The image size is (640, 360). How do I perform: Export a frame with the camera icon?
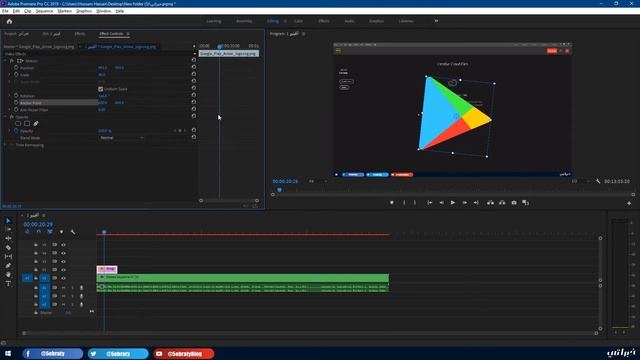click(514, 202)
